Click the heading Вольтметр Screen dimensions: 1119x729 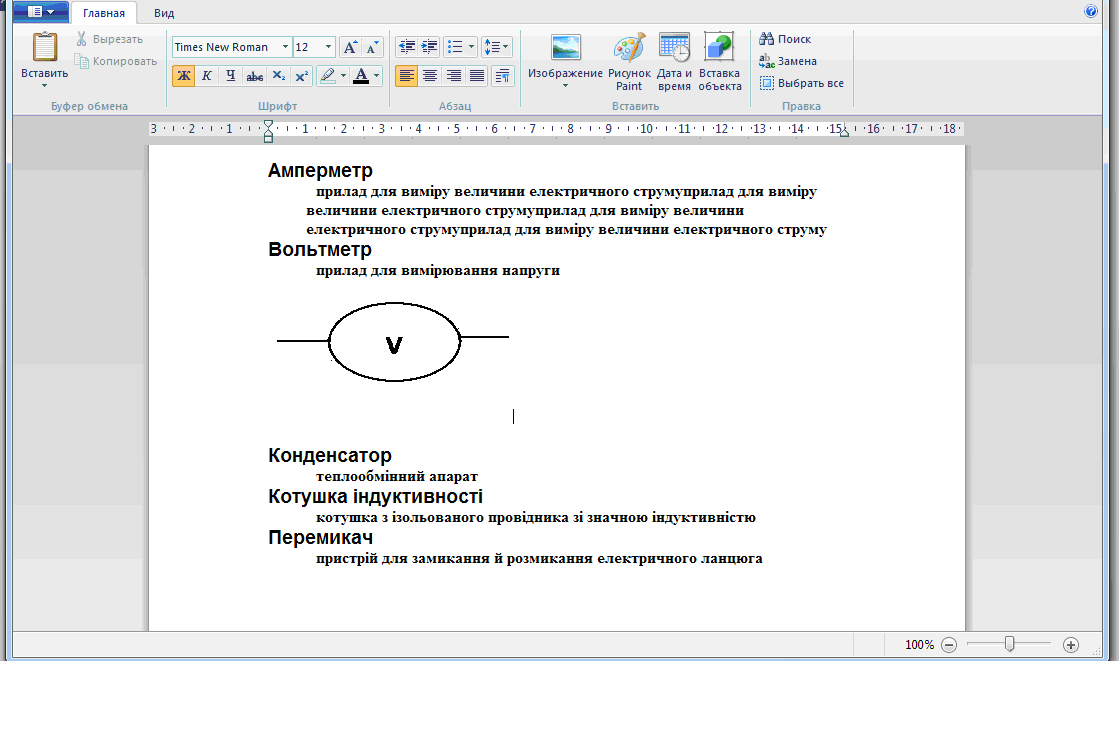[320, 250]
